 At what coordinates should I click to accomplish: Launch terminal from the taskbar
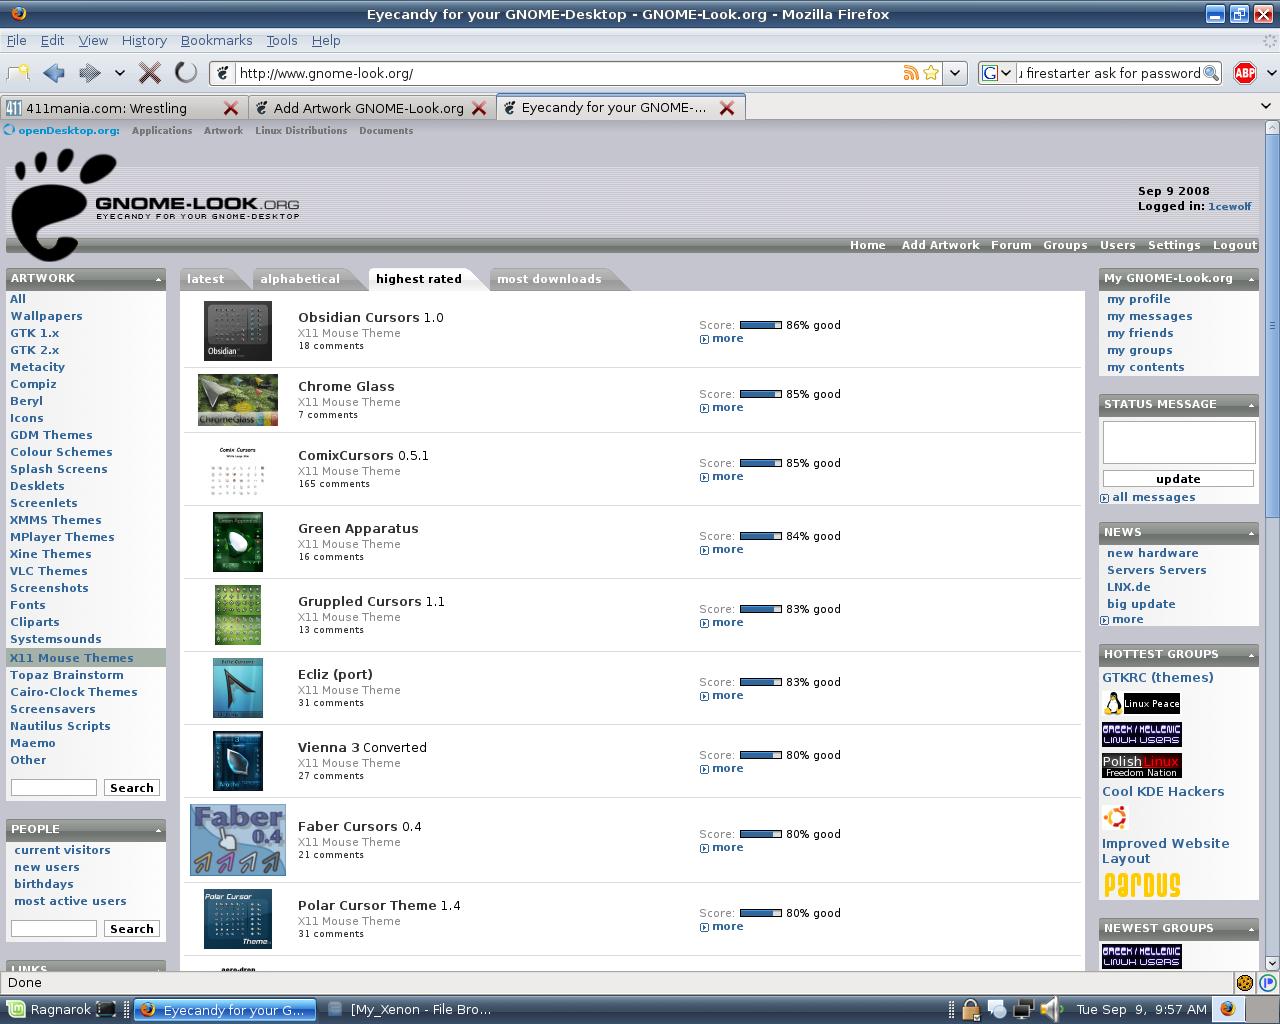pyautogui.click(x=106, y=1009)
